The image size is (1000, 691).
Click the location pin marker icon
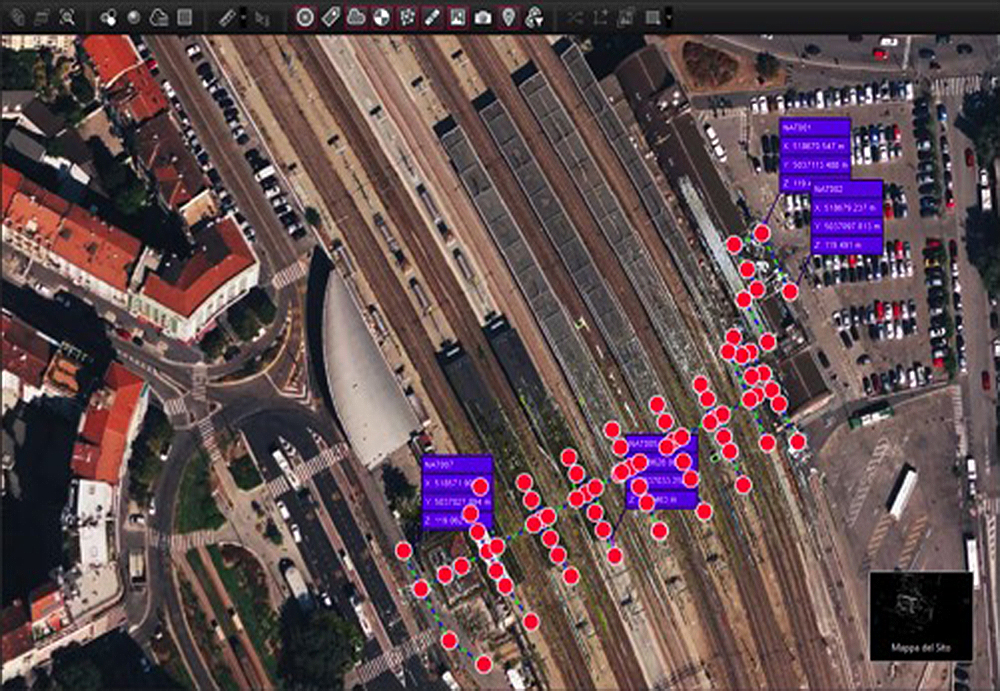pos(508,17)
